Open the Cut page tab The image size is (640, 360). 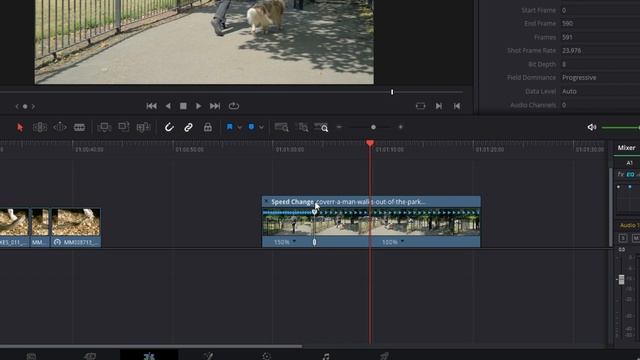(90, 356)
